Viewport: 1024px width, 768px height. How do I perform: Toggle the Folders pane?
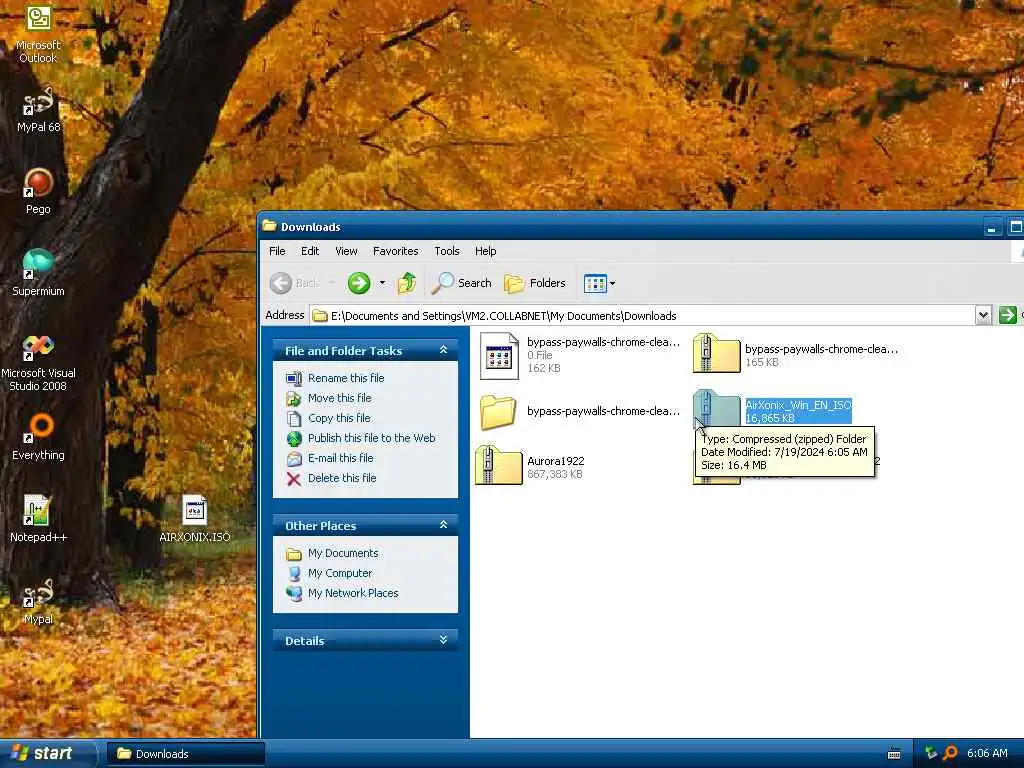click(x=535, y=283)
